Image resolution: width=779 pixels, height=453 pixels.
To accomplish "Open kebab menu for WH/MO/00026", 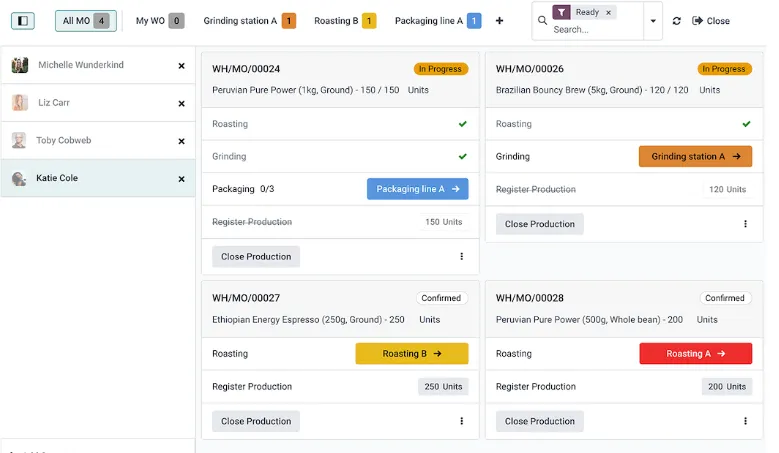I will point(745,224).
